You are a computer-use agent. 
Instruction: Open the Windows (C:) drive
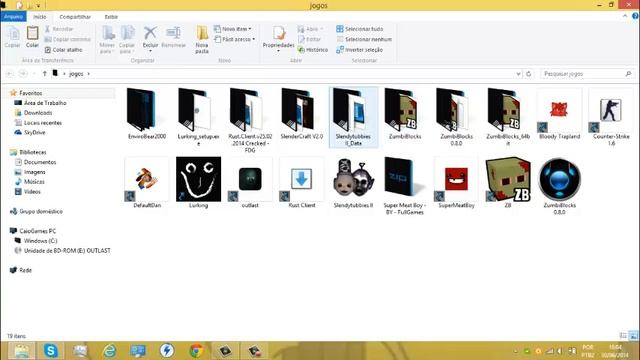coord(36,241)
